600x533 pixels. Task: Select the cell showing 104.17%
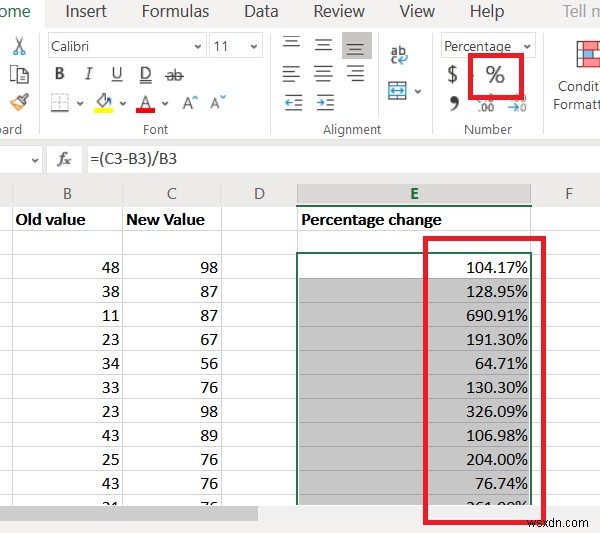(414, 266)
